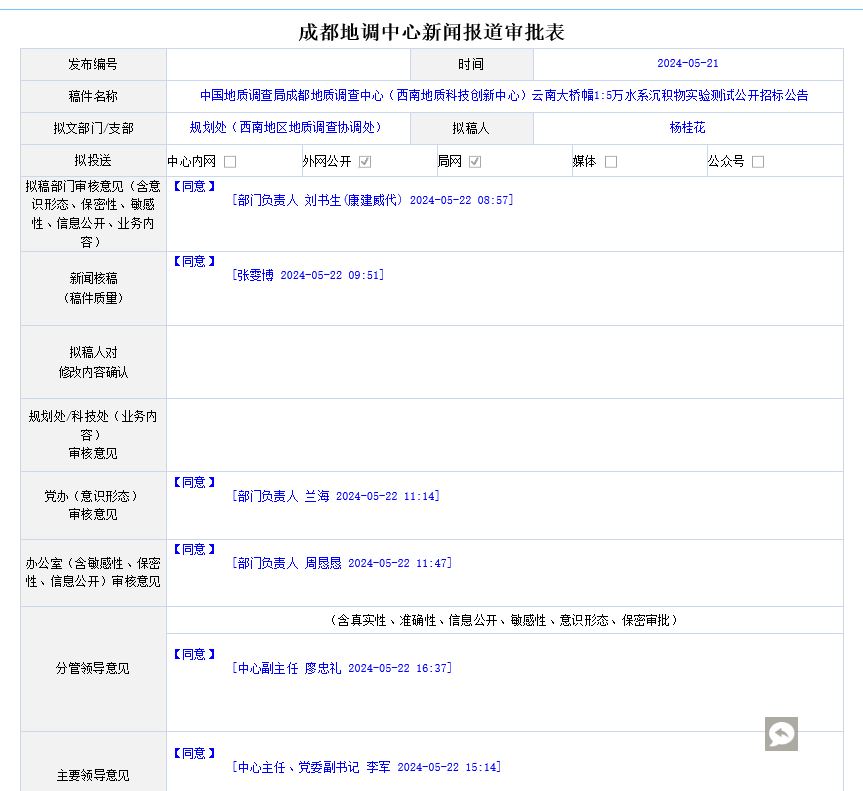Click 同意 in 新闻核稿 row

[x=194, y=261]
